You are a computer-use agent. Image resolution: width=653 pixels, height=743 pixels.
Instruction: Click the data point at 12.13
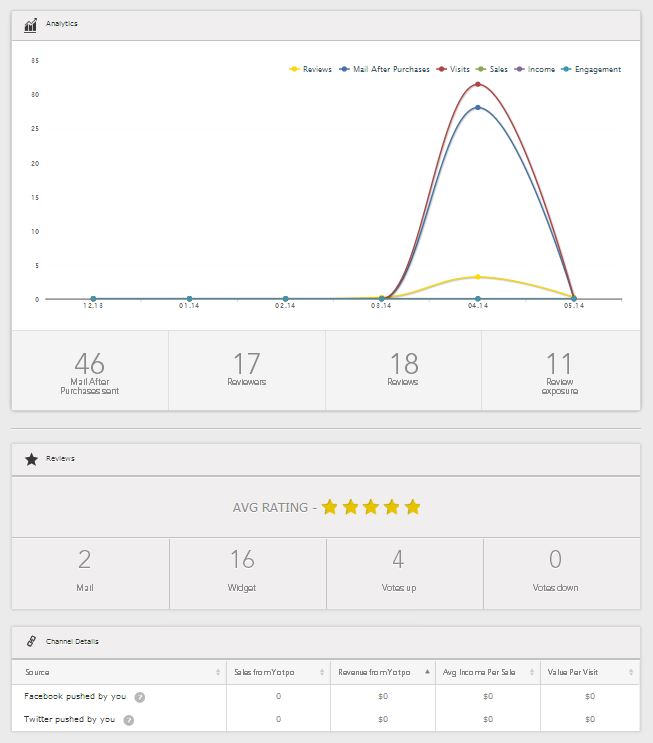click(93, 299)
